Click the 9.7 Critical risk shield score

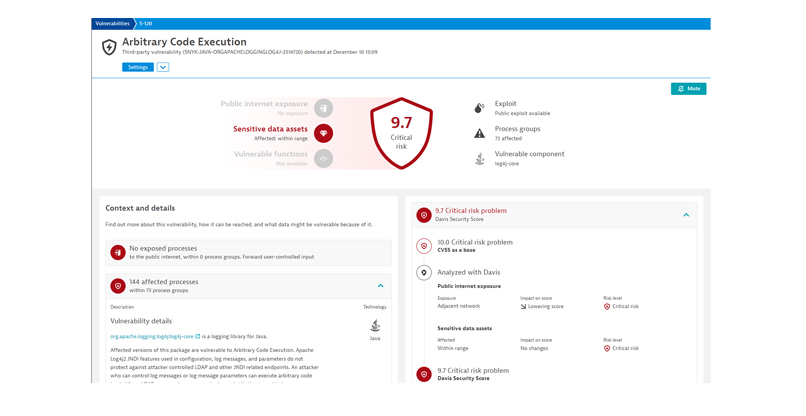[401, 131]
